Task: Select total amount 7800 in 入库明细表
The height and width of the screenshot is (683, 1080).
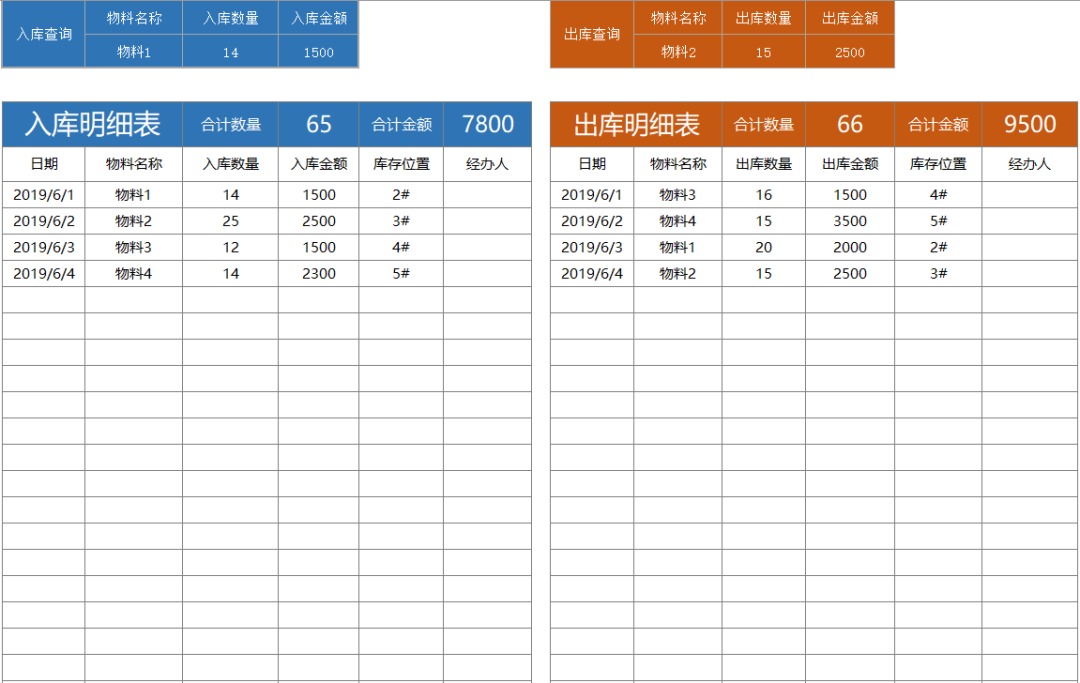Action: (488, 124)
